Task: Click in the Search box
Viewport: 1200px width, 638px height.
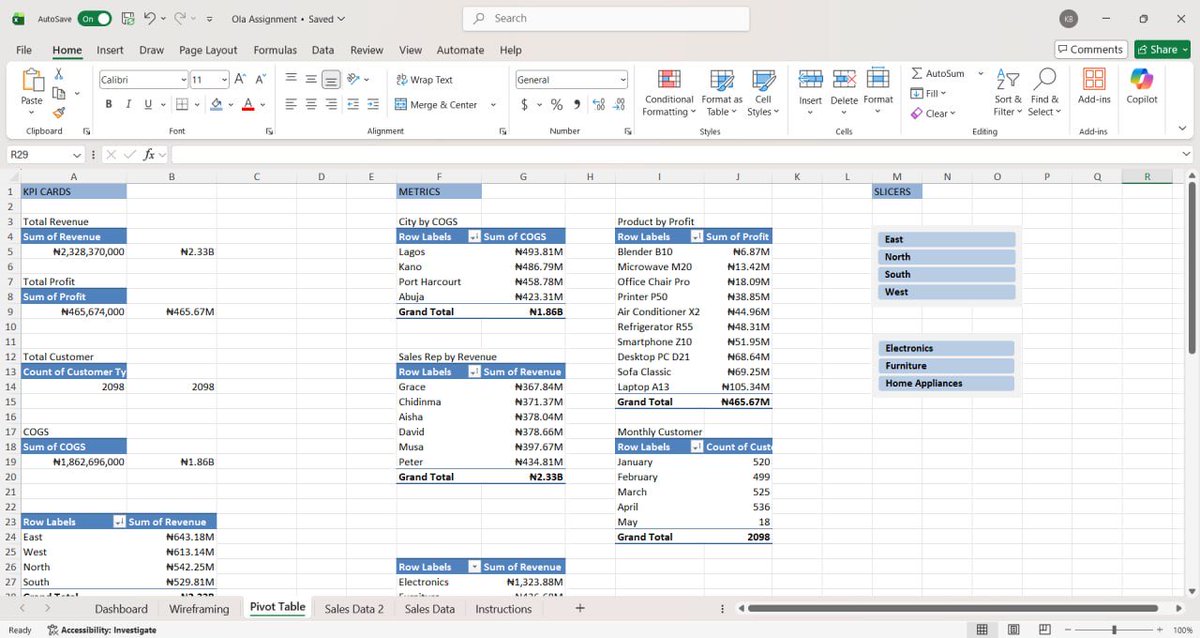Action: tap(606, 18)
